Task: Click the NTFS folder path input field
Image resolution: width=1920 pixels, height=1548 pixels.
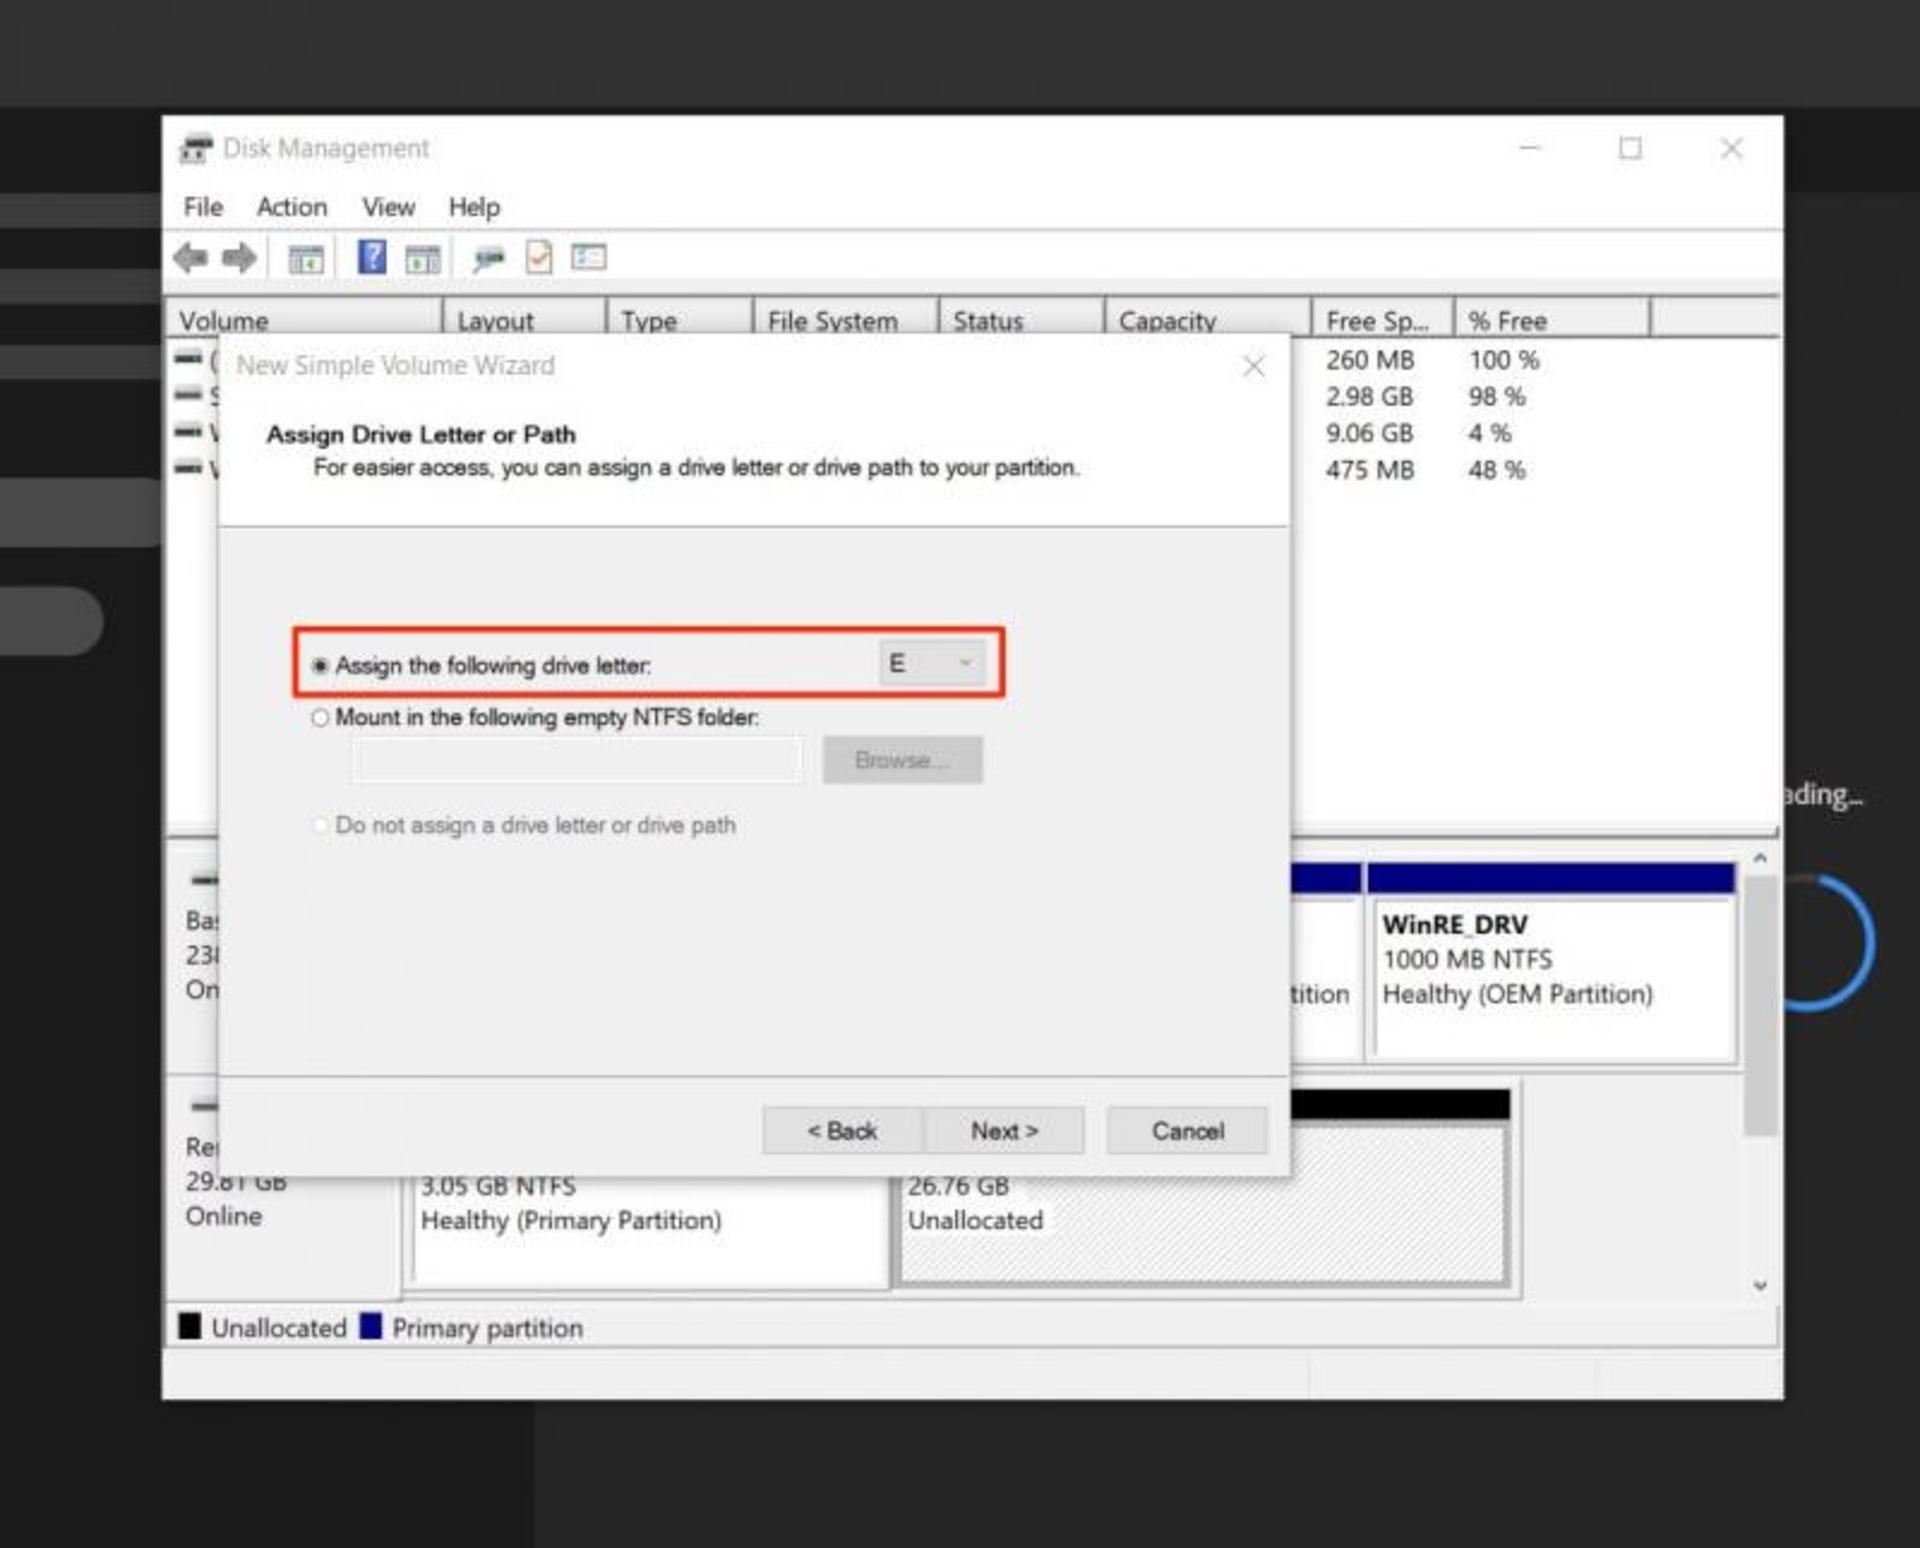Action: click(x=577, y=760)
